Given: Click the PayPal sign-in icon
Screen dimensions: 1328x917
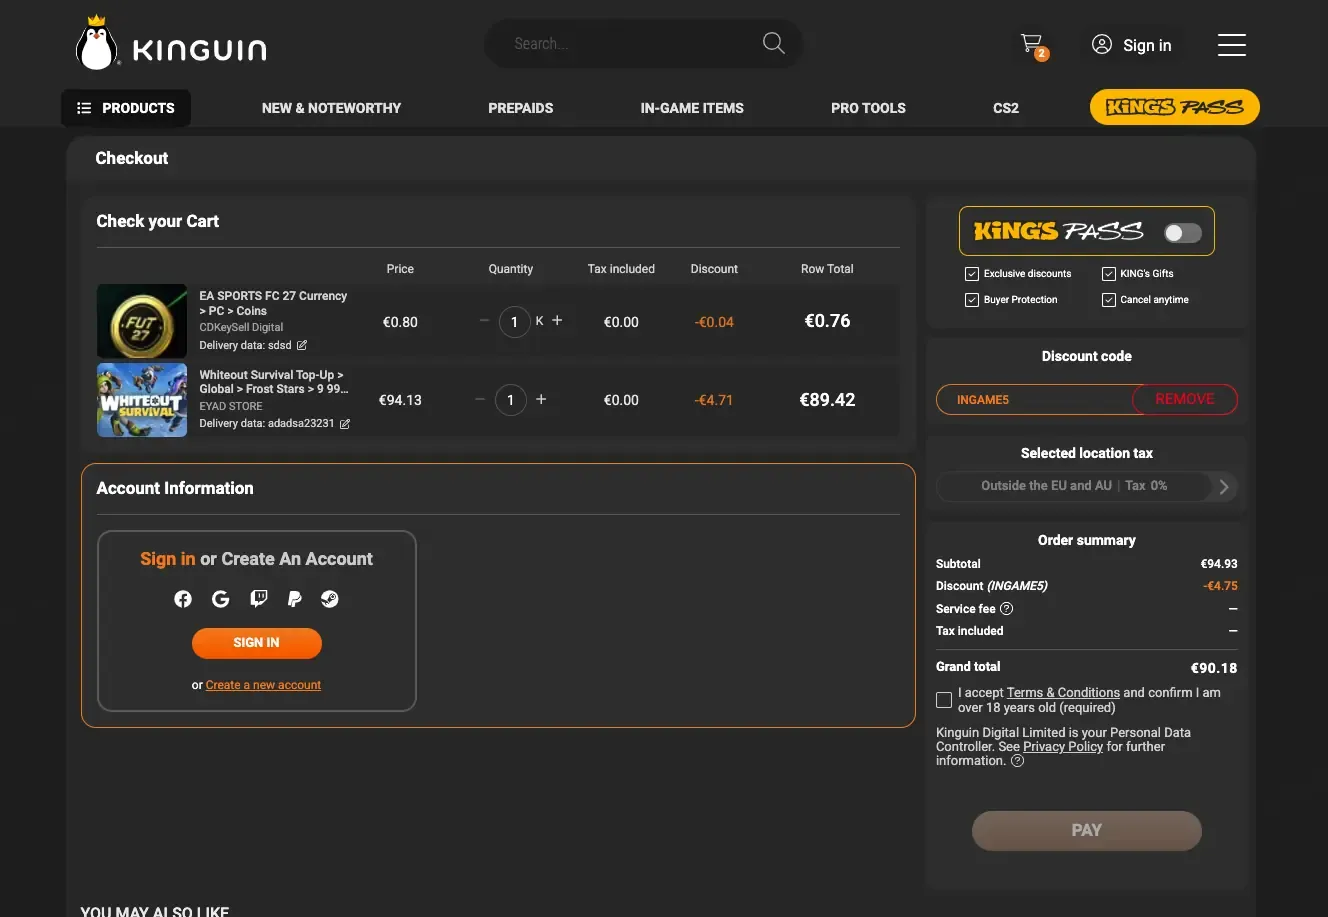Looking at the screenshot, I should pyautogui.click(x=295, y=599).
